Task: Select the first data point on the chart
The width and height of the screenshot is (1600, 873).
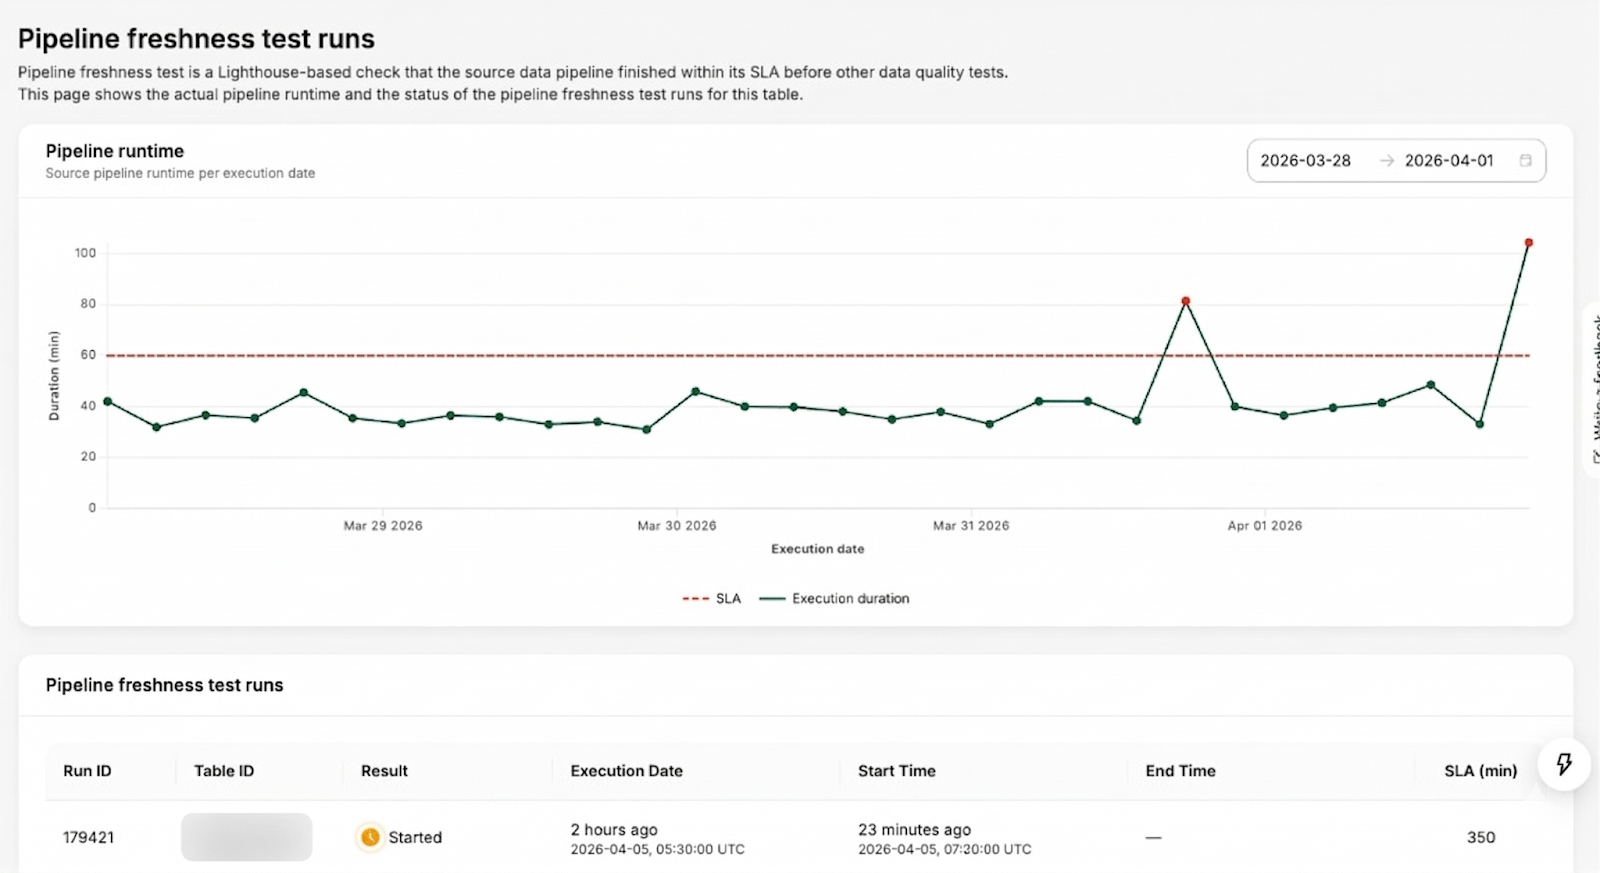Action: 108,402
